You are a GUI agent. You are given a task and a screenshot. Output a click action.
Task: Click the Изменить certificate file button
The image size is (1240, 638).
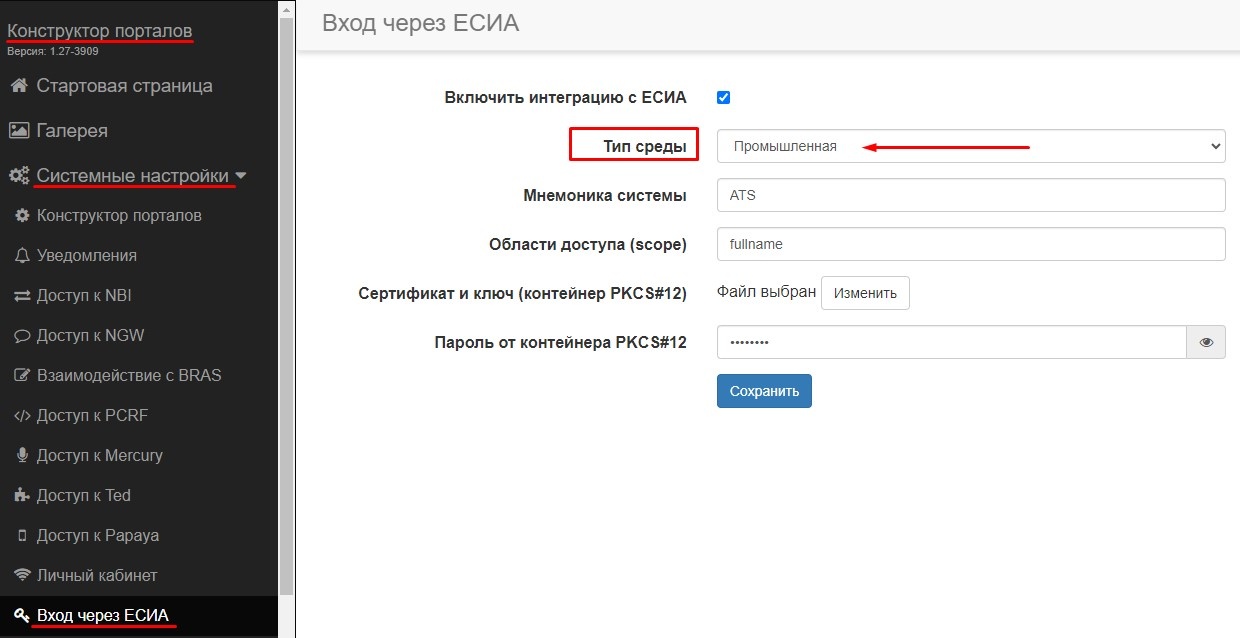(x=865, y=293)
